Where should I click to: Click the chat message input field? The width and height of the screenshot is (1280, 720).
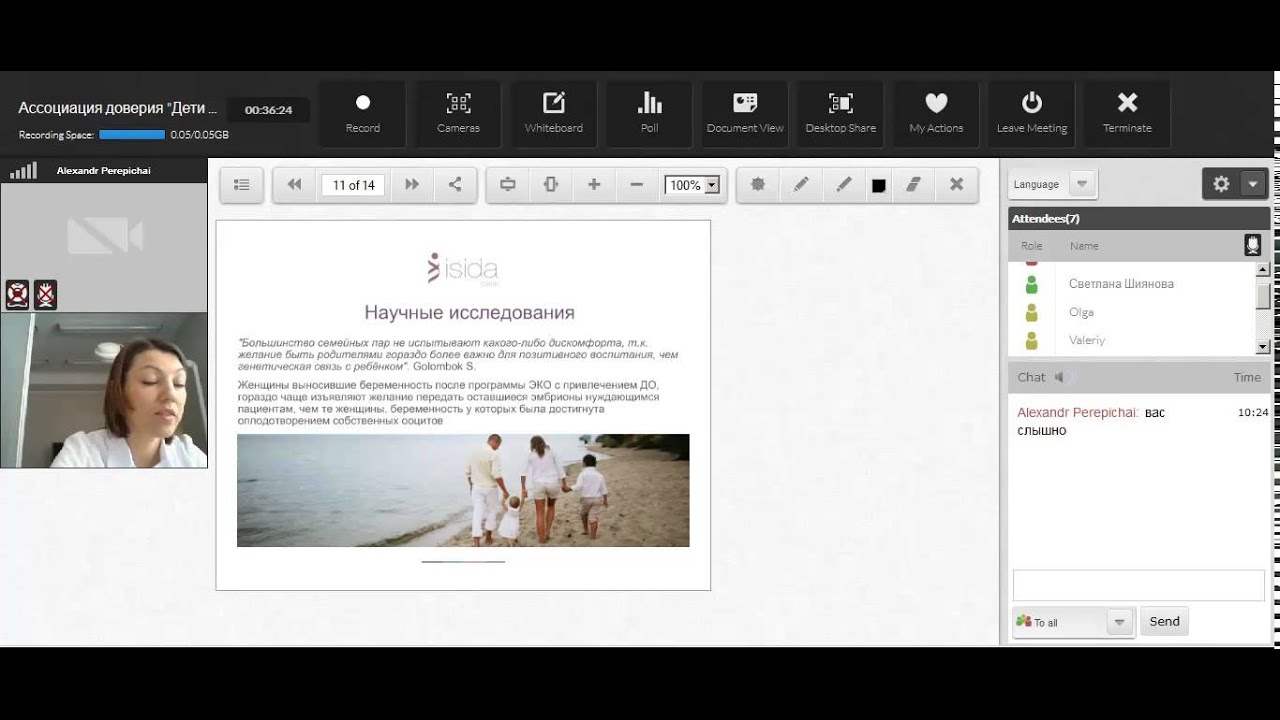coord(1139,585)
